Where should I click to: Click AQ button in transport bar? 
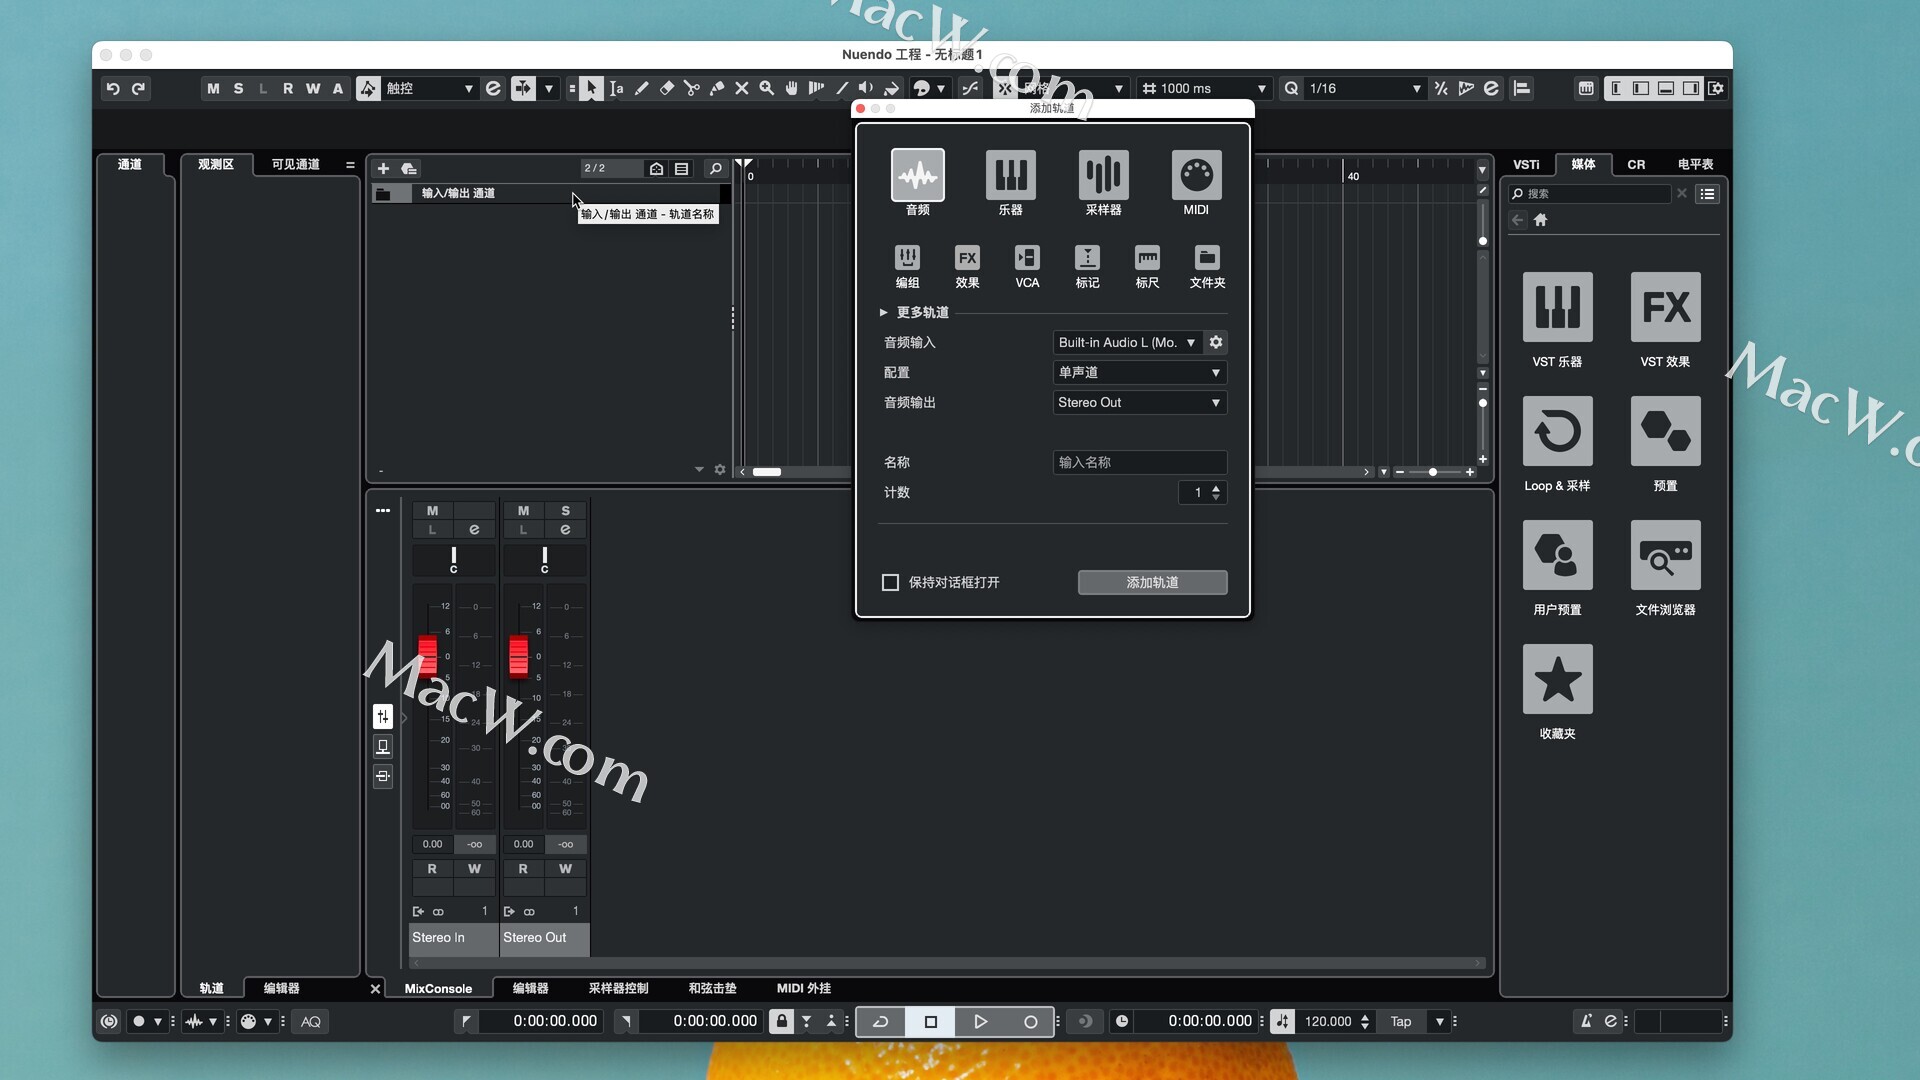[311, 1021]
